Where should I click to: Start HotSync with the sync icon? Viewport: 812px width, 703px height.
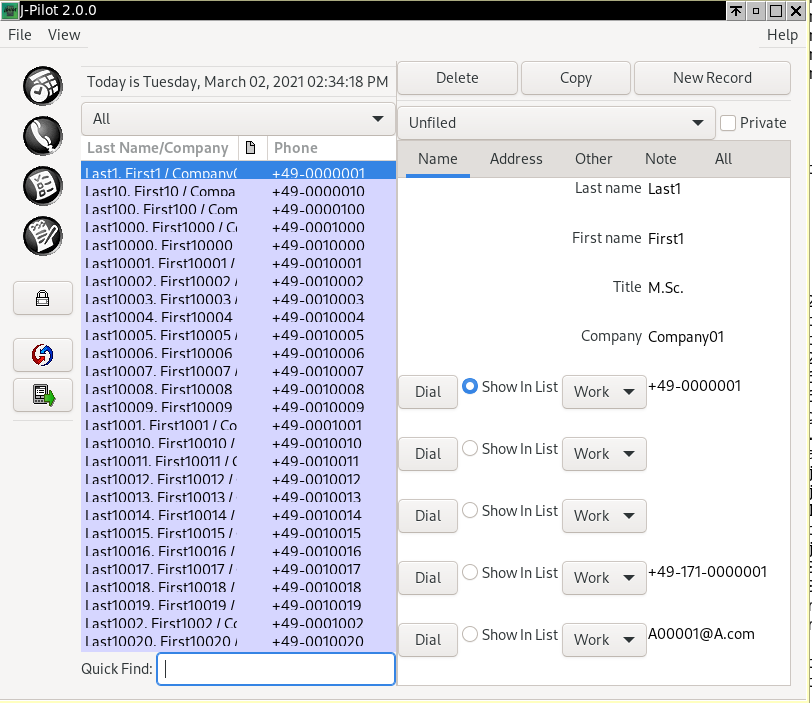42,354
